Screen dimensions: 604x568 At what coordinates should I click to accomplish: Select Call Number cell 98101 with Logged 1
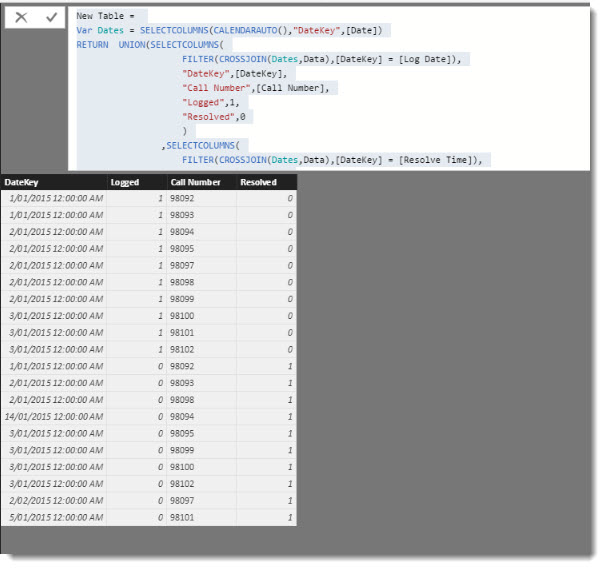[201, 333]
